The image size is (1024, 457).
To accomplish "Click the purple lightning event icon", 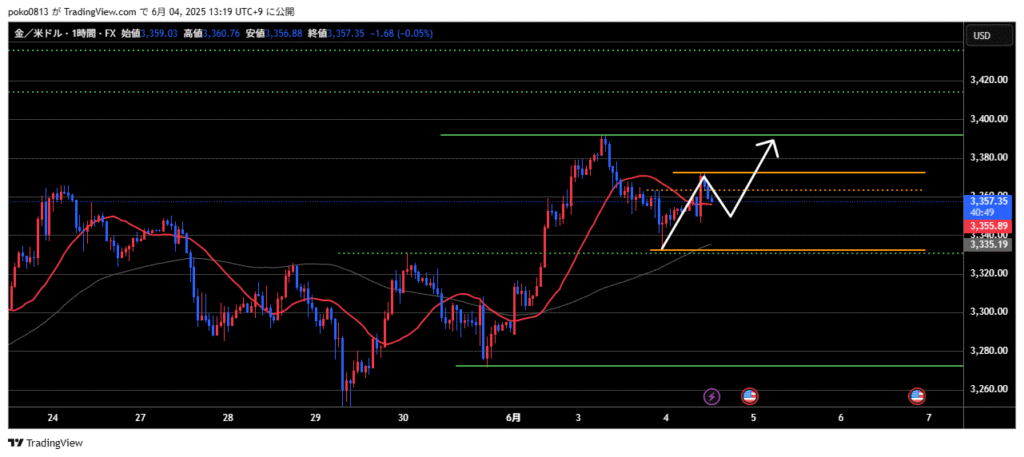I will (x=711, y=397).
